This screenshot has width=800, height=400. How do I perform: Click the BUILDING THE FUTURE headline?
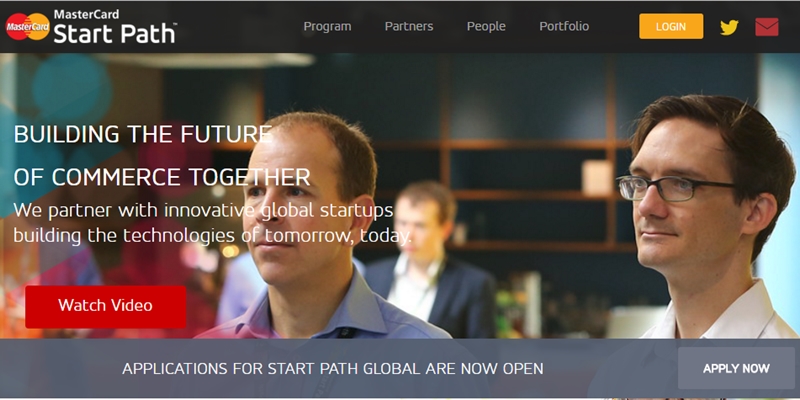pyautogui.click(x=143, y=134)
